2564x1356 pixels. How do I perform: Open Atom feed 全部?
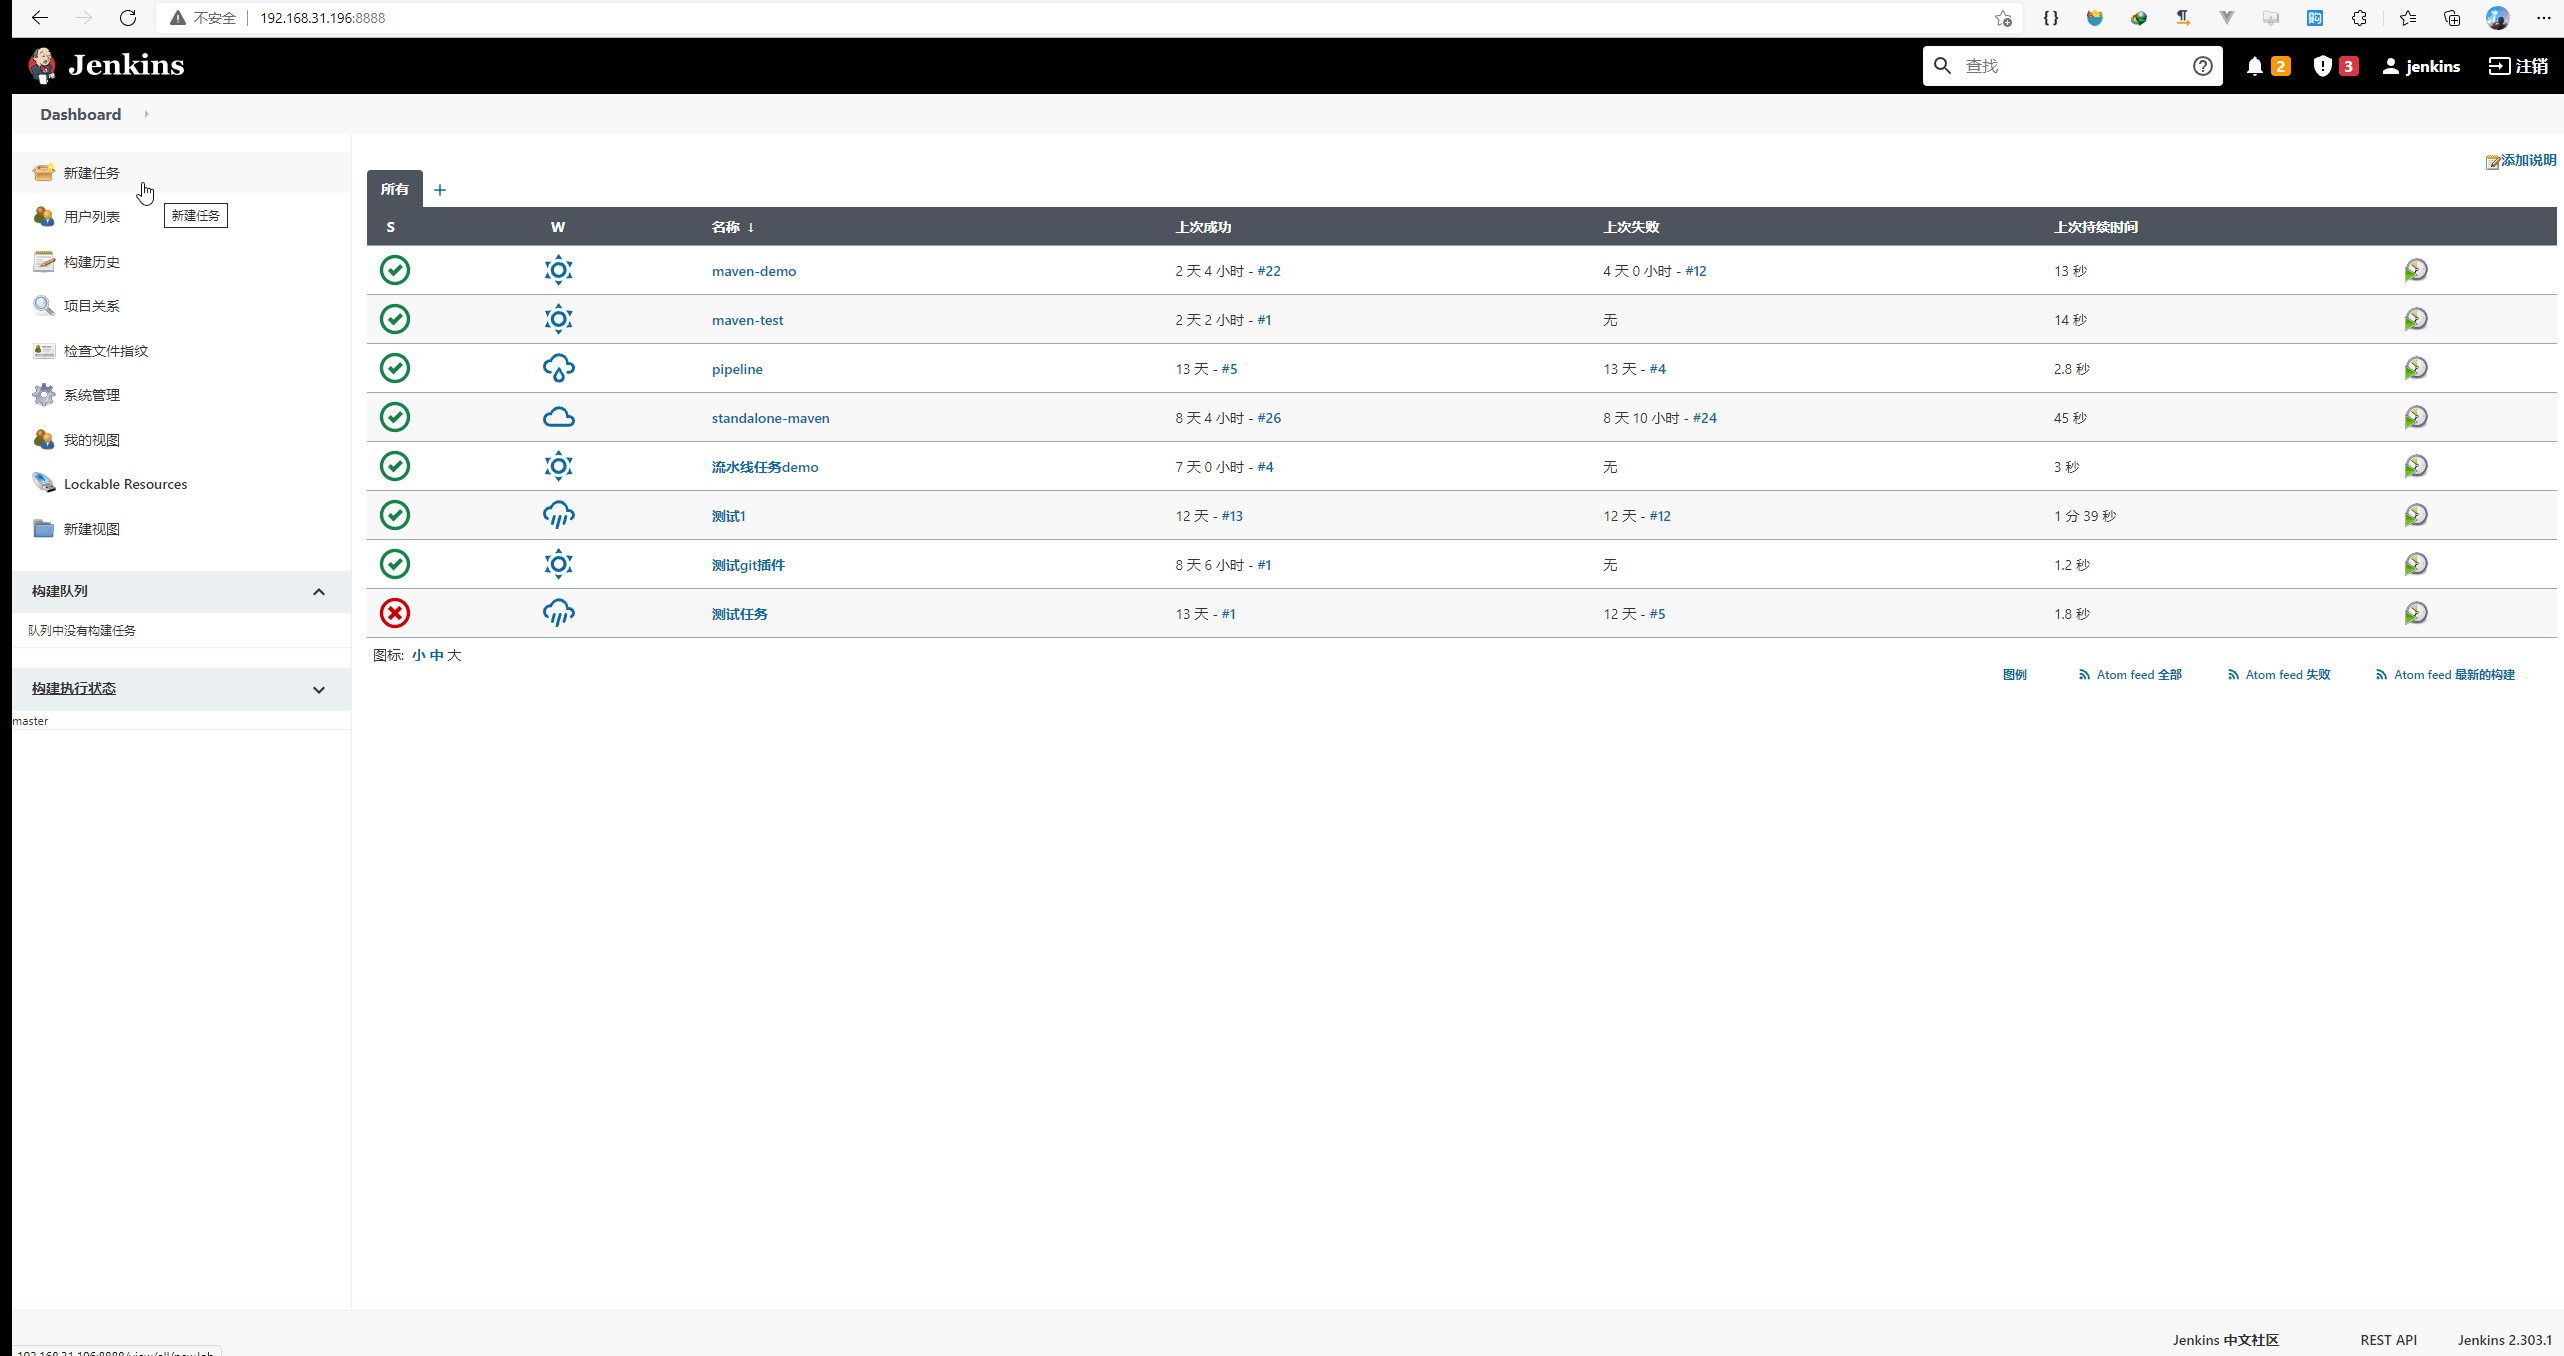tap(2130, 675)
